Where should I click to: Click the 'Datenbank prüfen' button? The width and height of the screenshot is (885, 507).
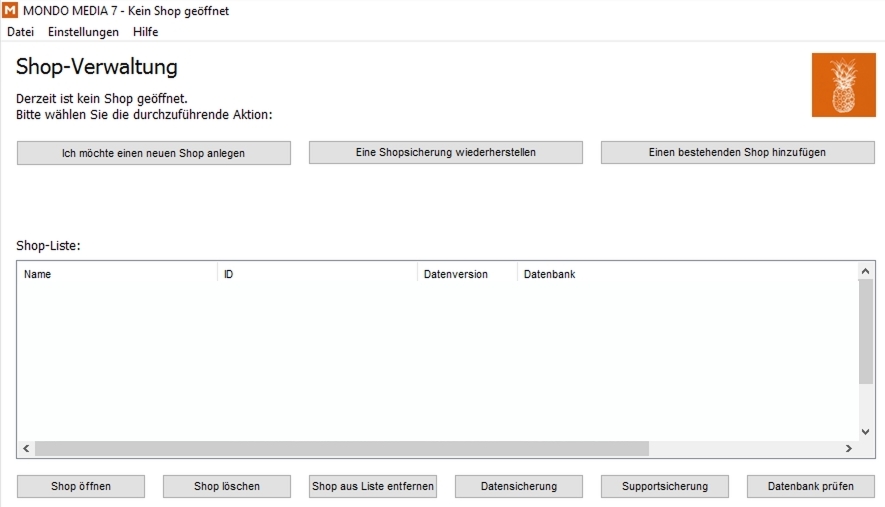tap(810, 486)
